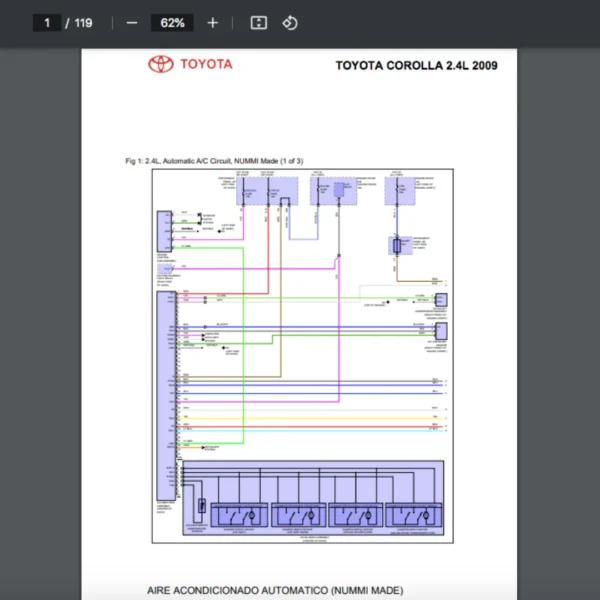Click the rotate counterclockwise icon
Image resolution: width=600 pixels, height=600 pixels.
tap(289, 23)
